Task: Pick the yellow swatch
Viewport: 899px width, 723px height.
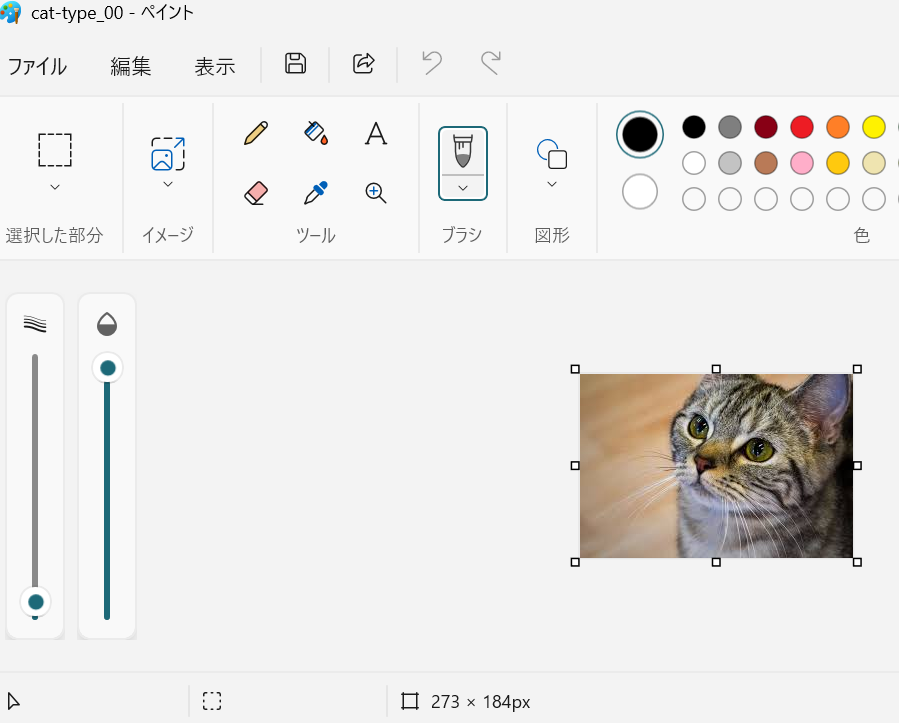Action: pos(874,127)
